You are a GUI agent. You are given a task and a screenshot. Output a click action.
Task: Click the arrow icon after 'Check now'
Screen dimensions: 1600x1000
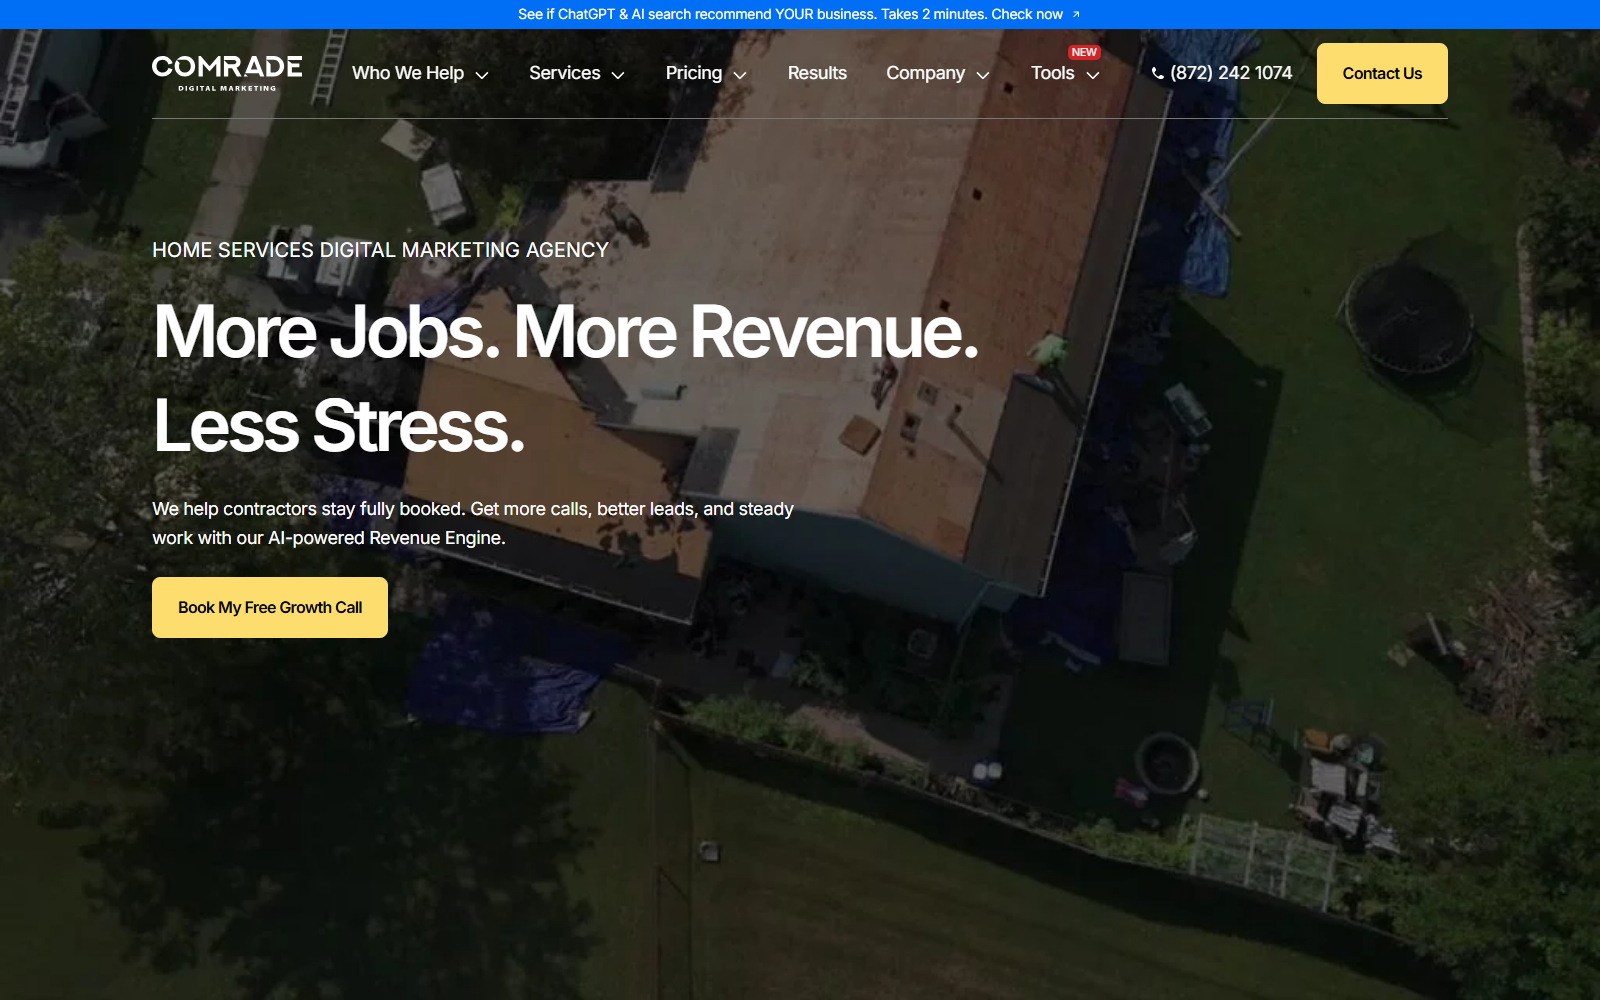pos(1076,14)
